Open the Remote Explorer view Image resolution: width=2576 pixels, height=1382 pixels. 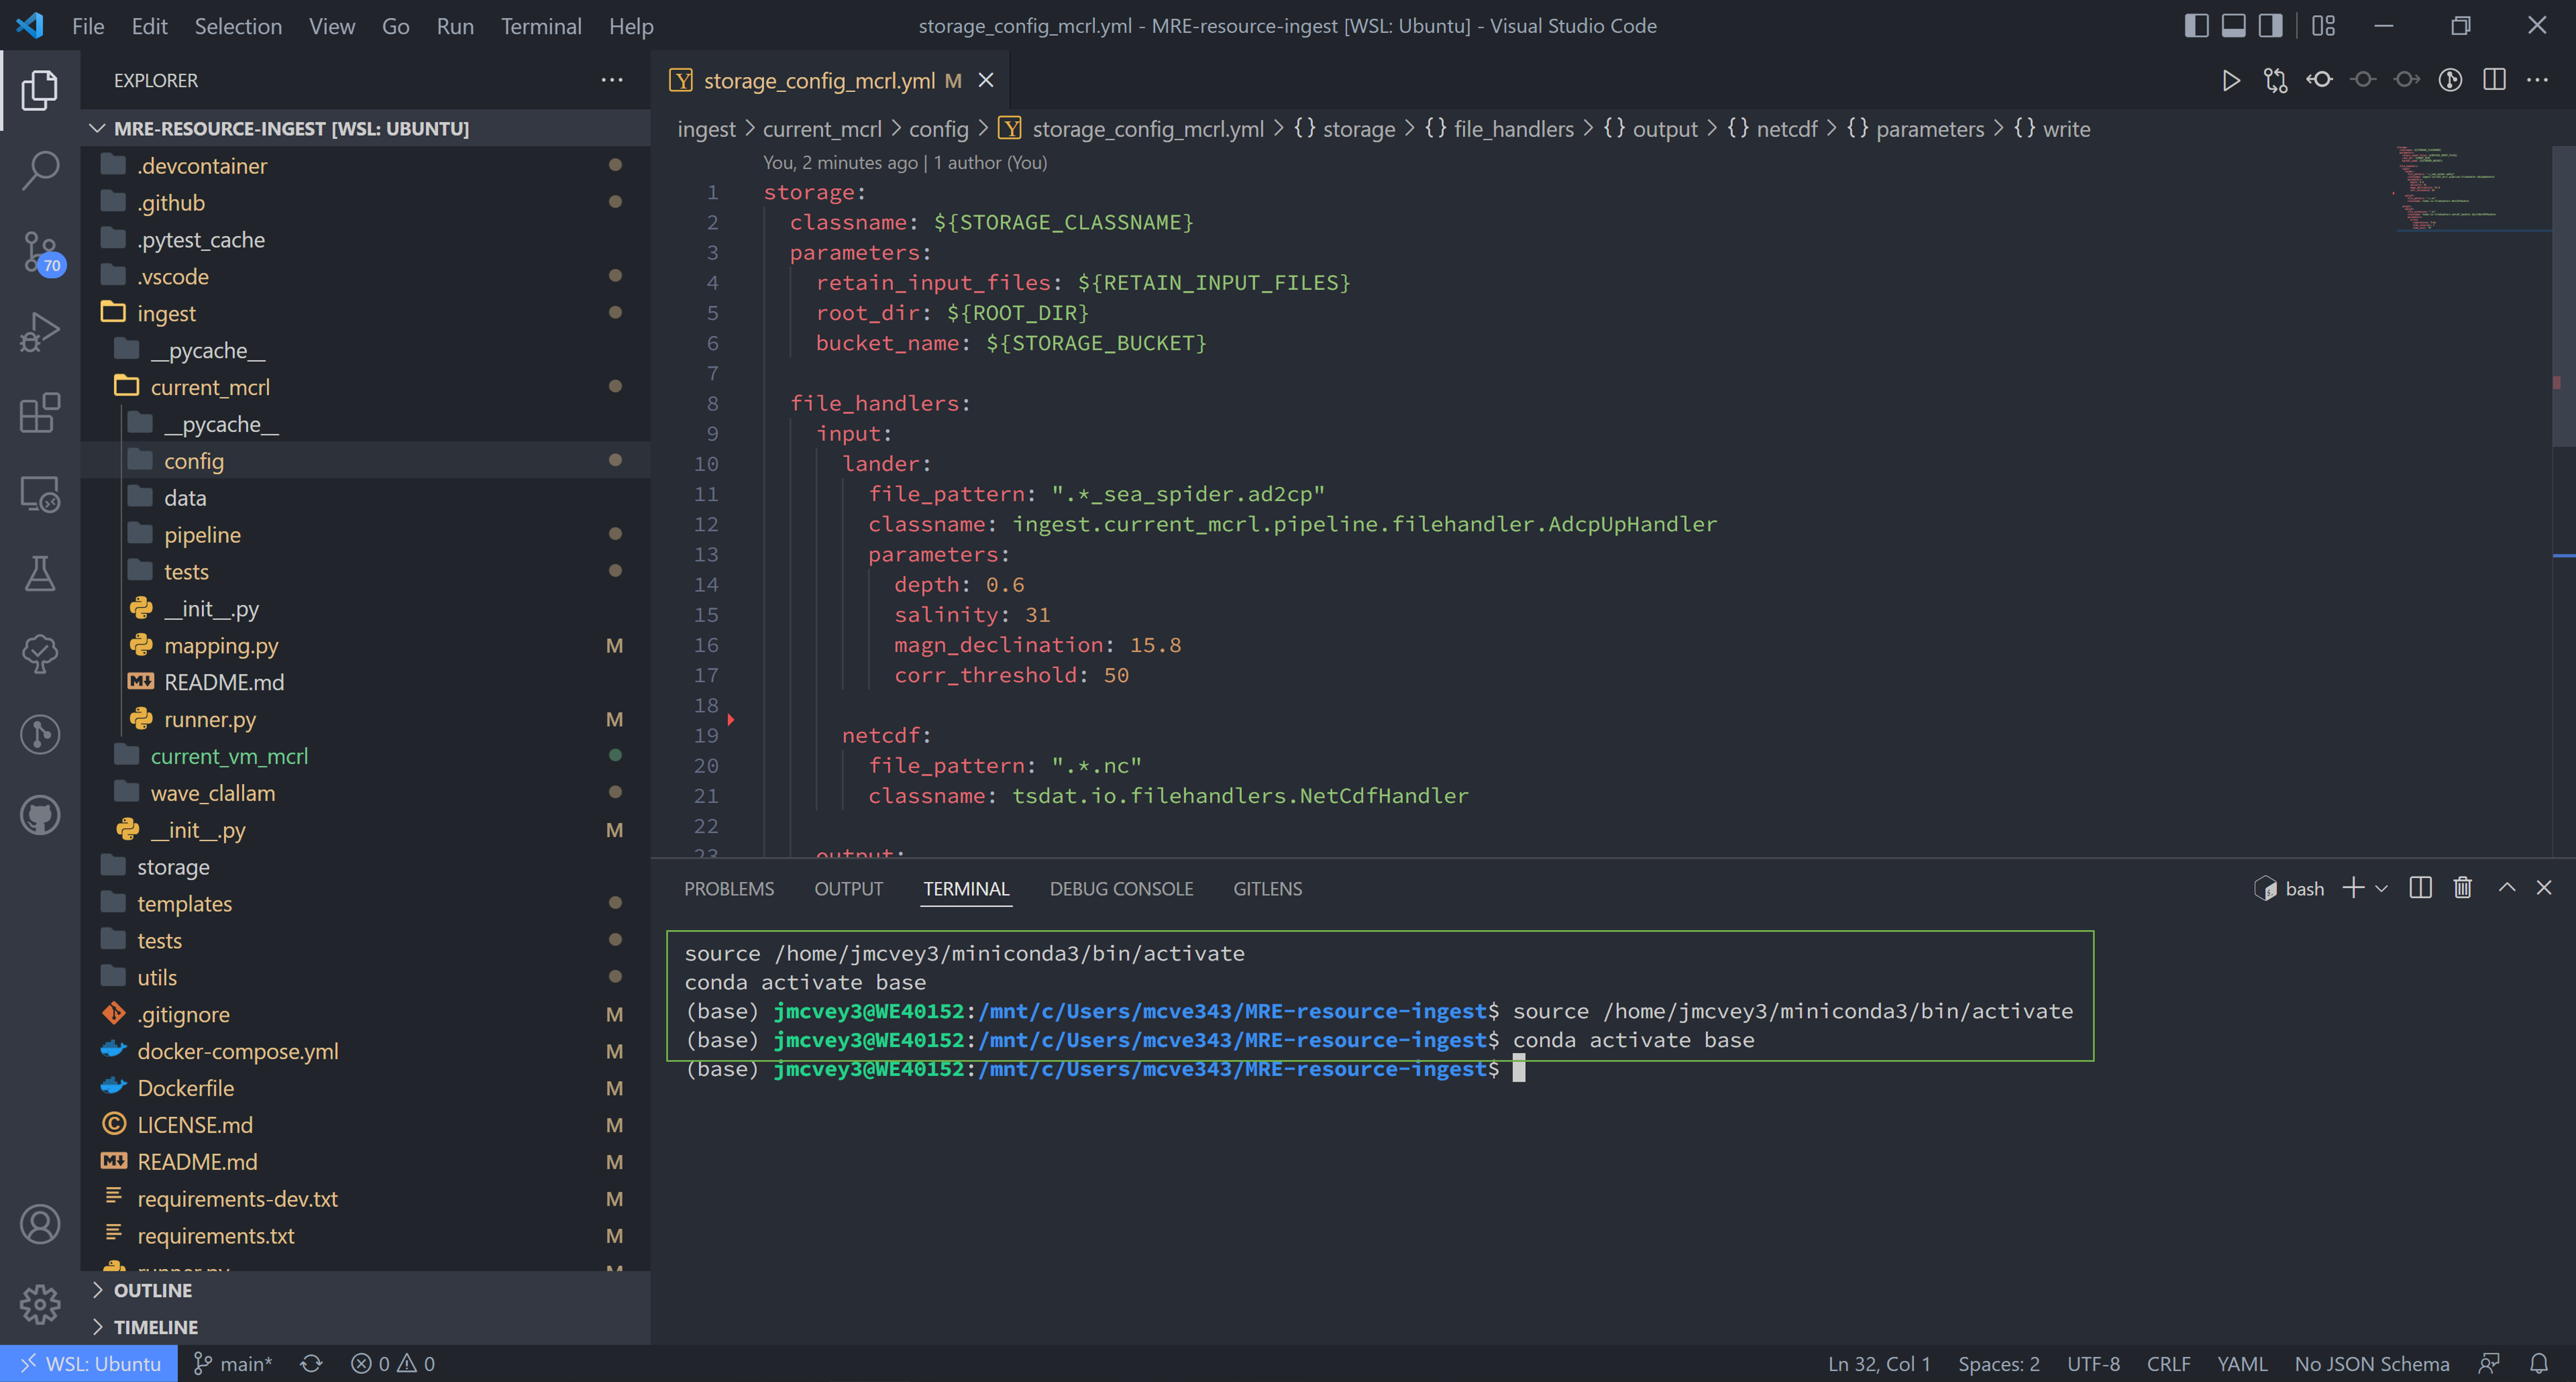tap(40, 493)
